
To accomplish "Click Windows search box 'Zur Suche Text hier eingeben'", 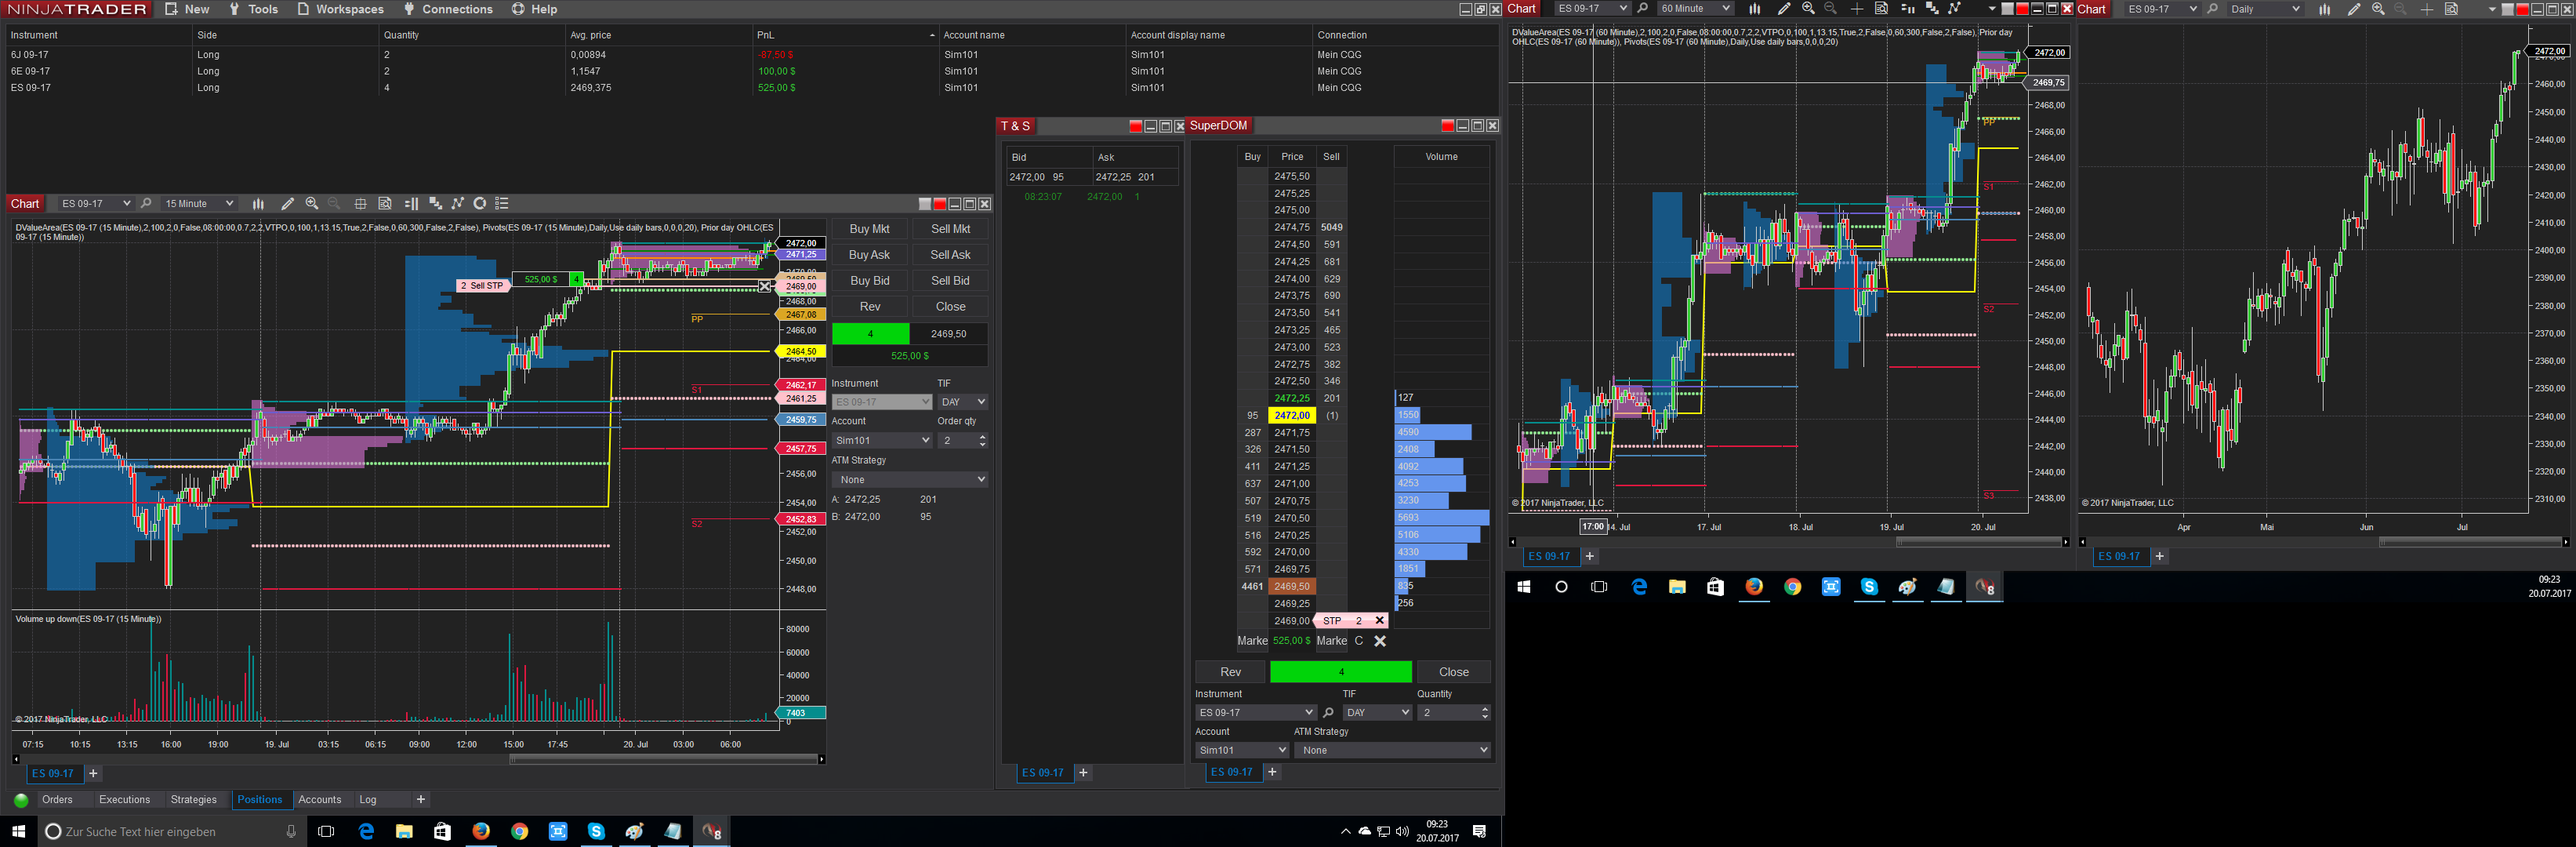I will 171,832.
